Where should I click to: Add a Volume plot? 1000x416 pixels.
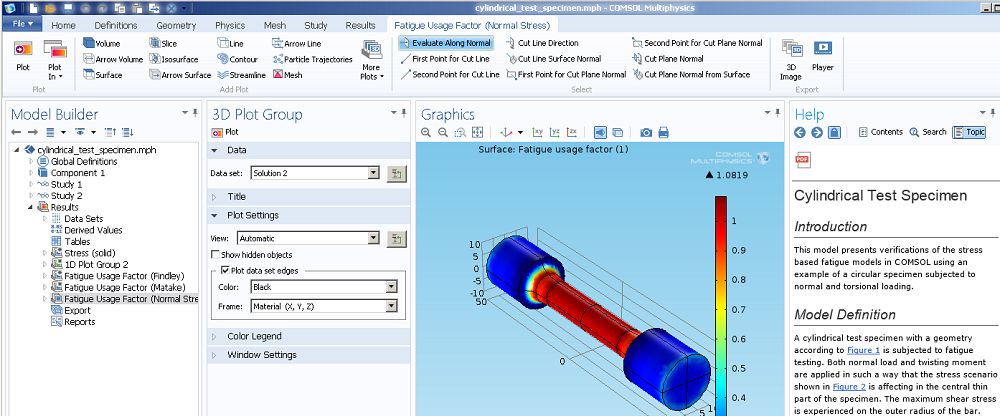tap(101, 43)
